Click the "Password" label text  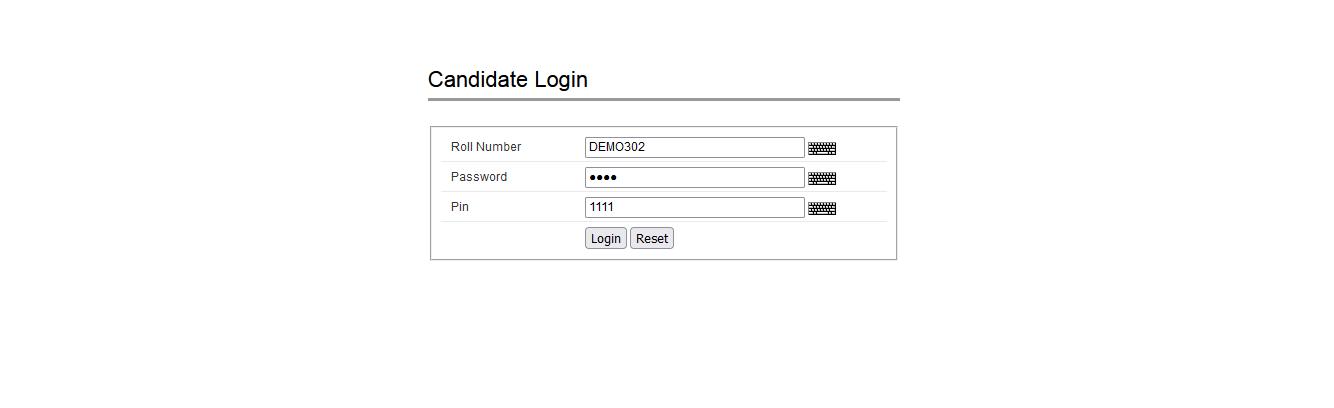[x=479, y=177]
